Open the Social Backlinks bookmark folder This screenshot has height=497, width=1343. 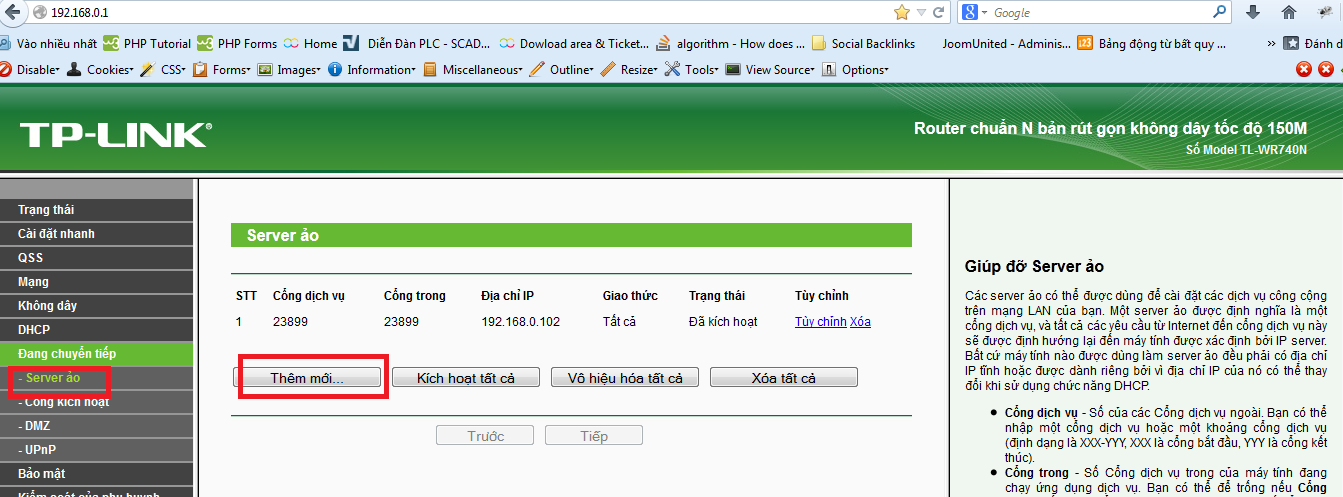pyautogui.click(x=863, y=44)
